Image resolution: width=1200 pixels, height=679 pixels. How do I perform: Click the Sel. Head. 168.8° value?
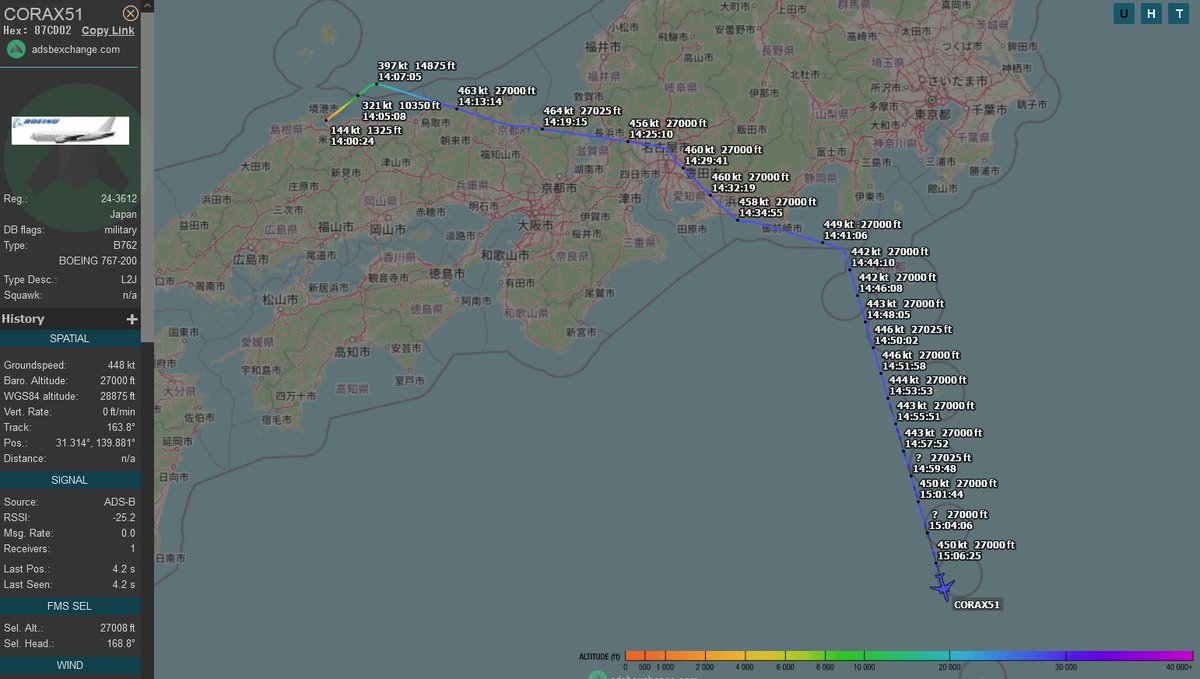point(119,644)
